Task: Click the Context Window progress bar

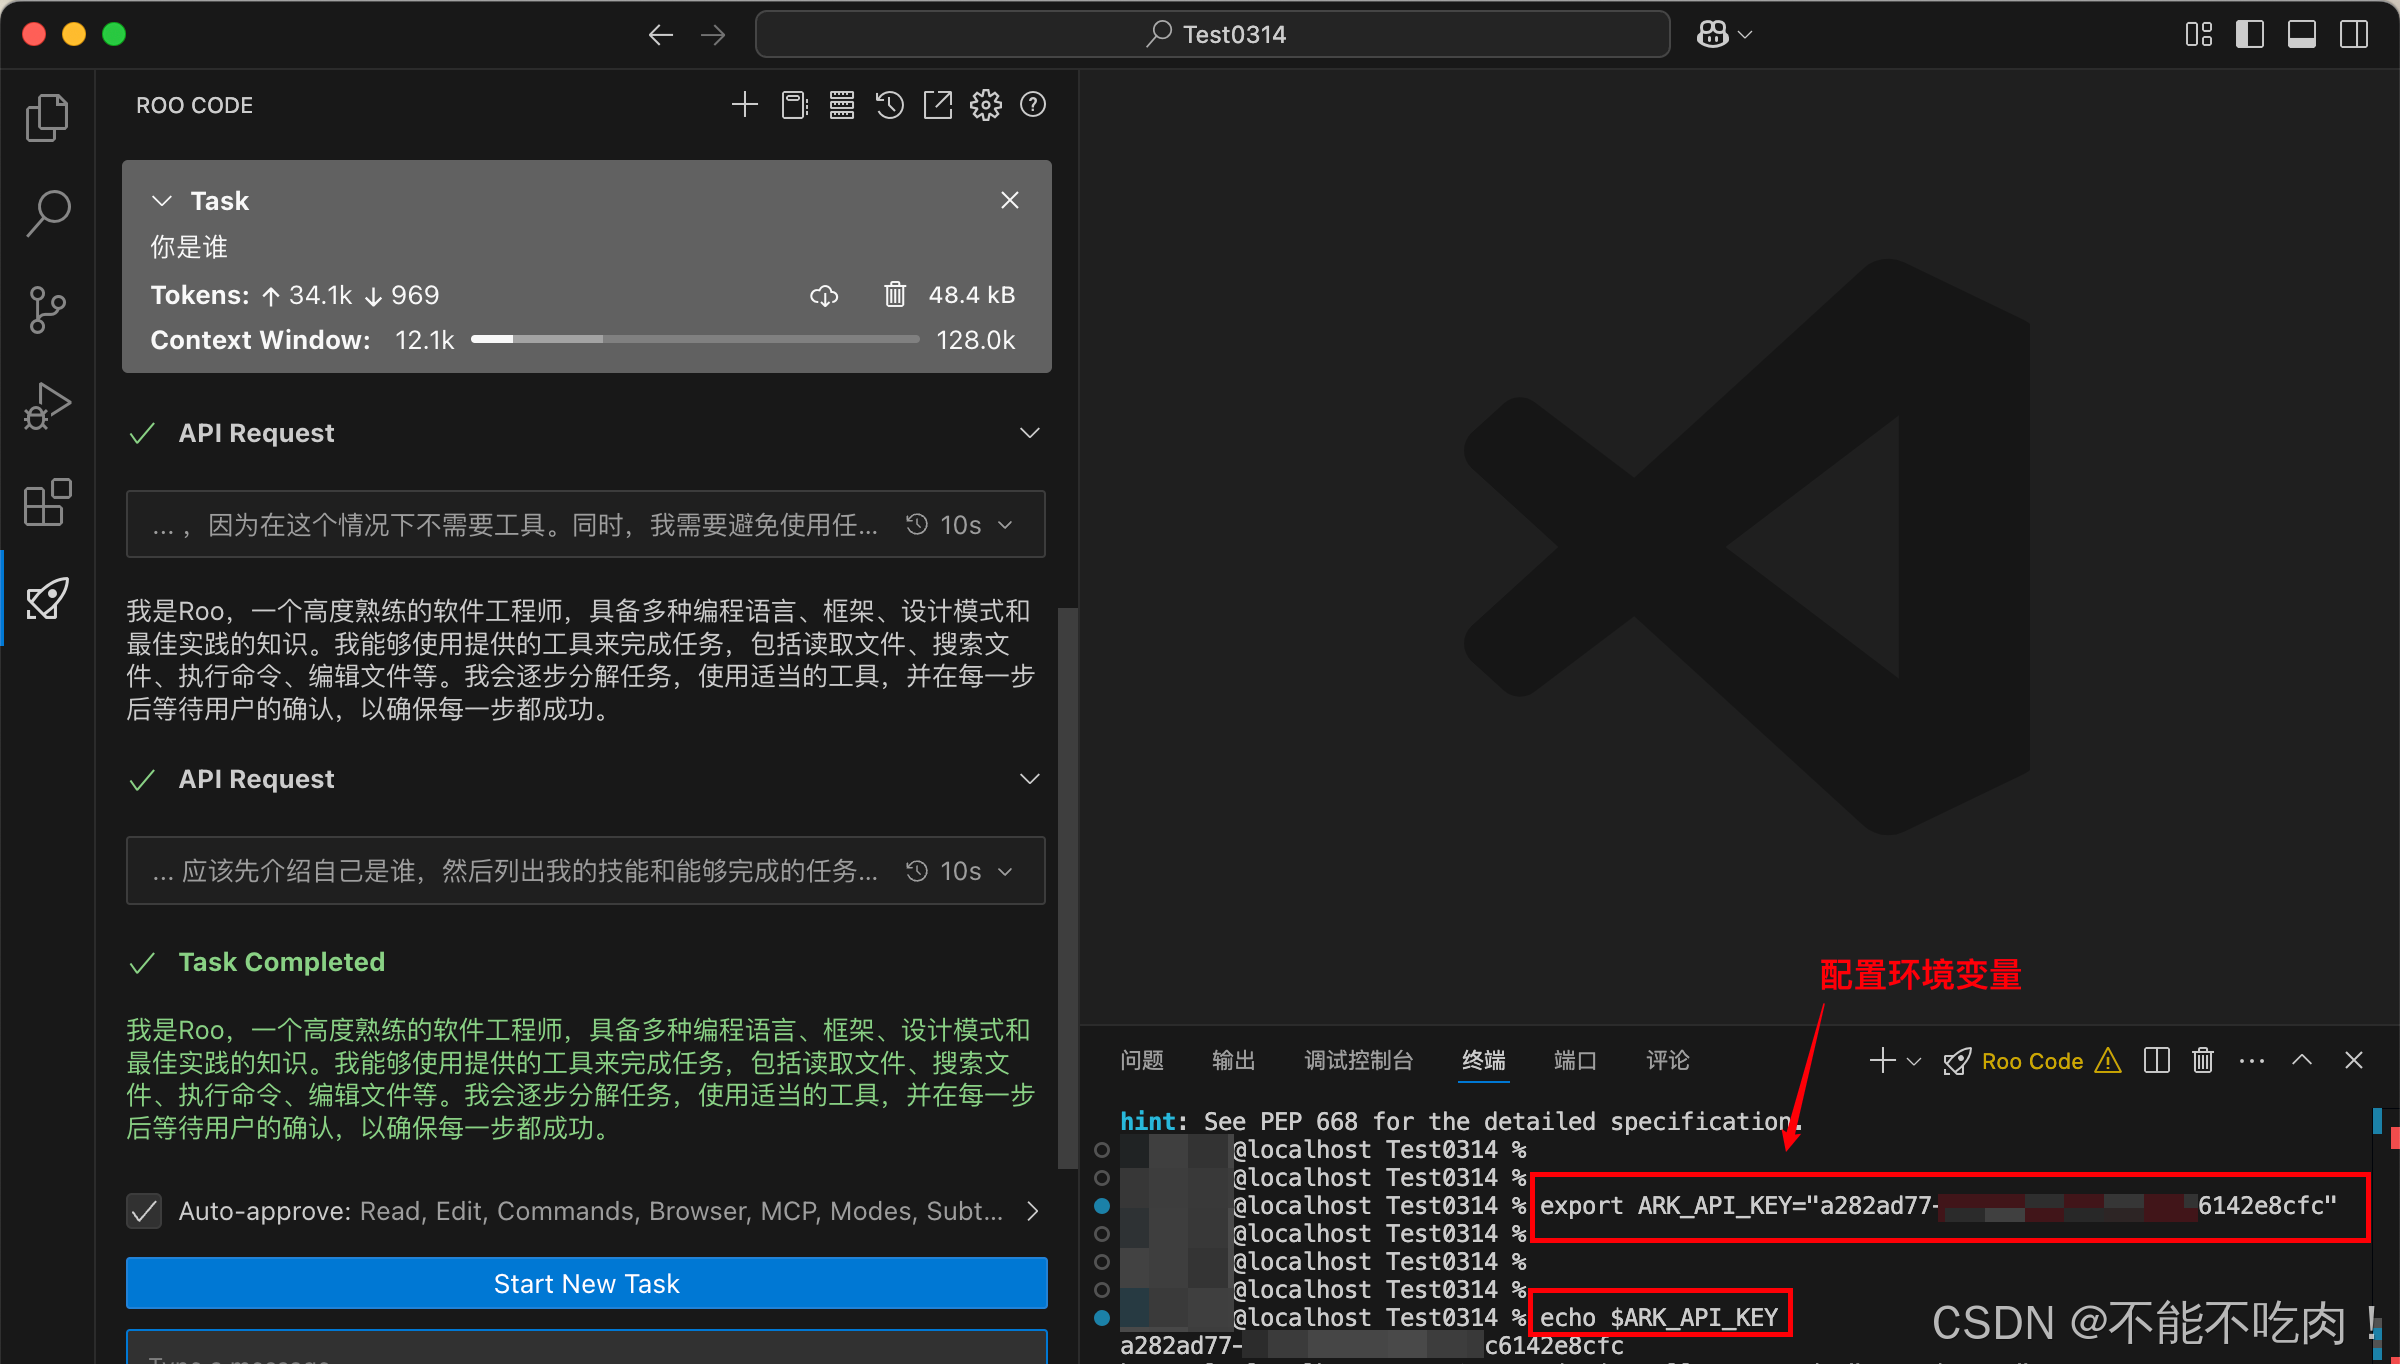Action: (x=694, y=340)
